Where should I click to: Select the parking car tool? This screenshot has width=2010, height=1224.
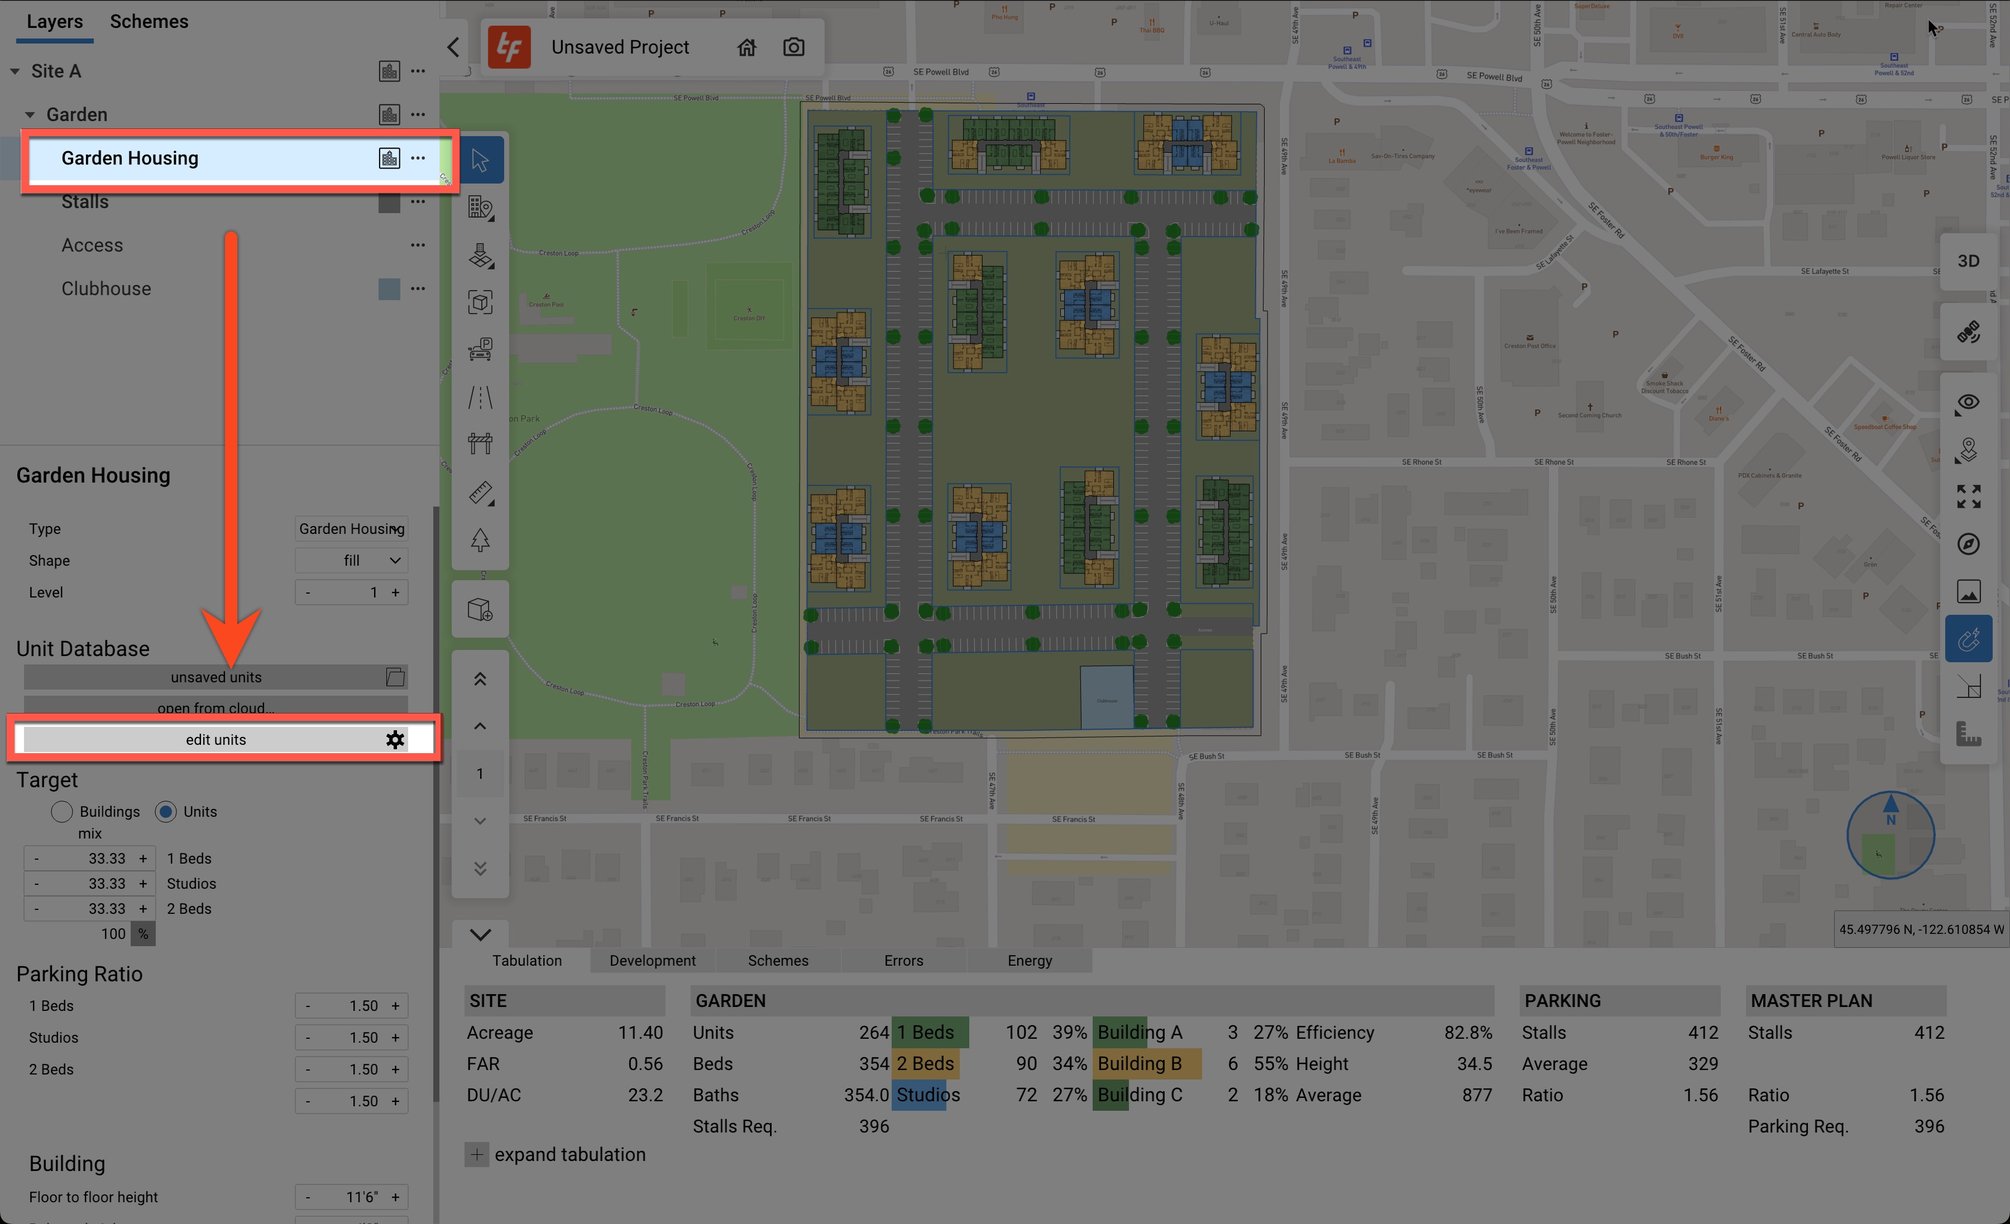[x=481, y=349]
